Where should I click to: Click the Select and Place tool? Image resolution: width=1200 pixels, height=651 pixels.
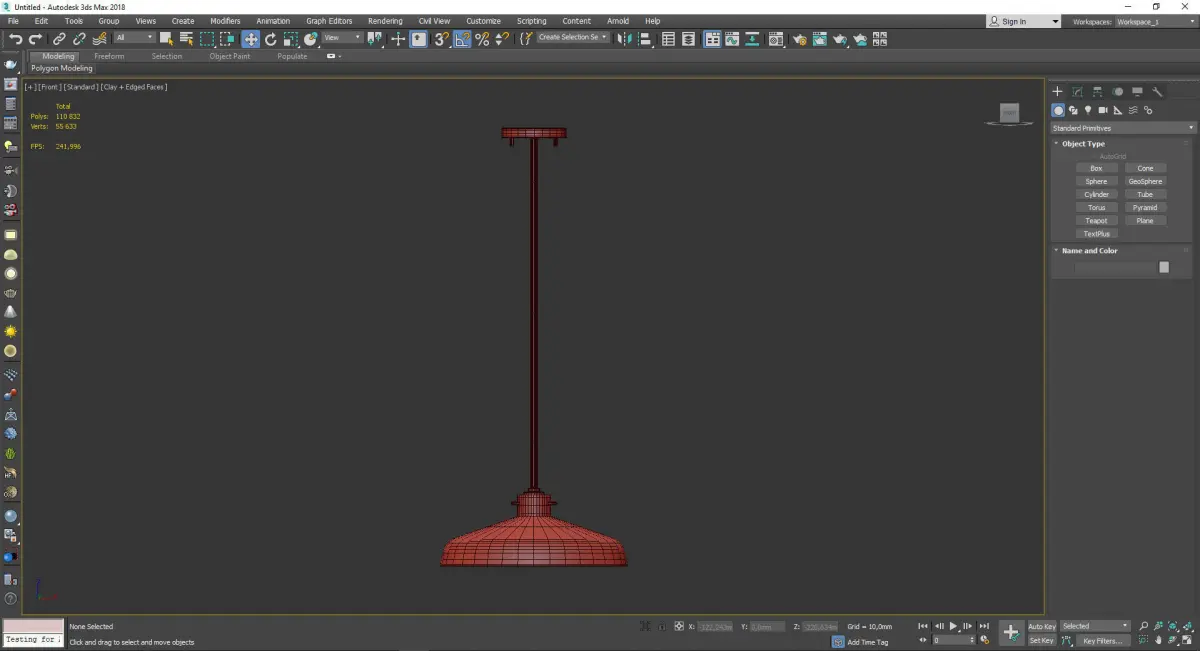tap(311, 39)
